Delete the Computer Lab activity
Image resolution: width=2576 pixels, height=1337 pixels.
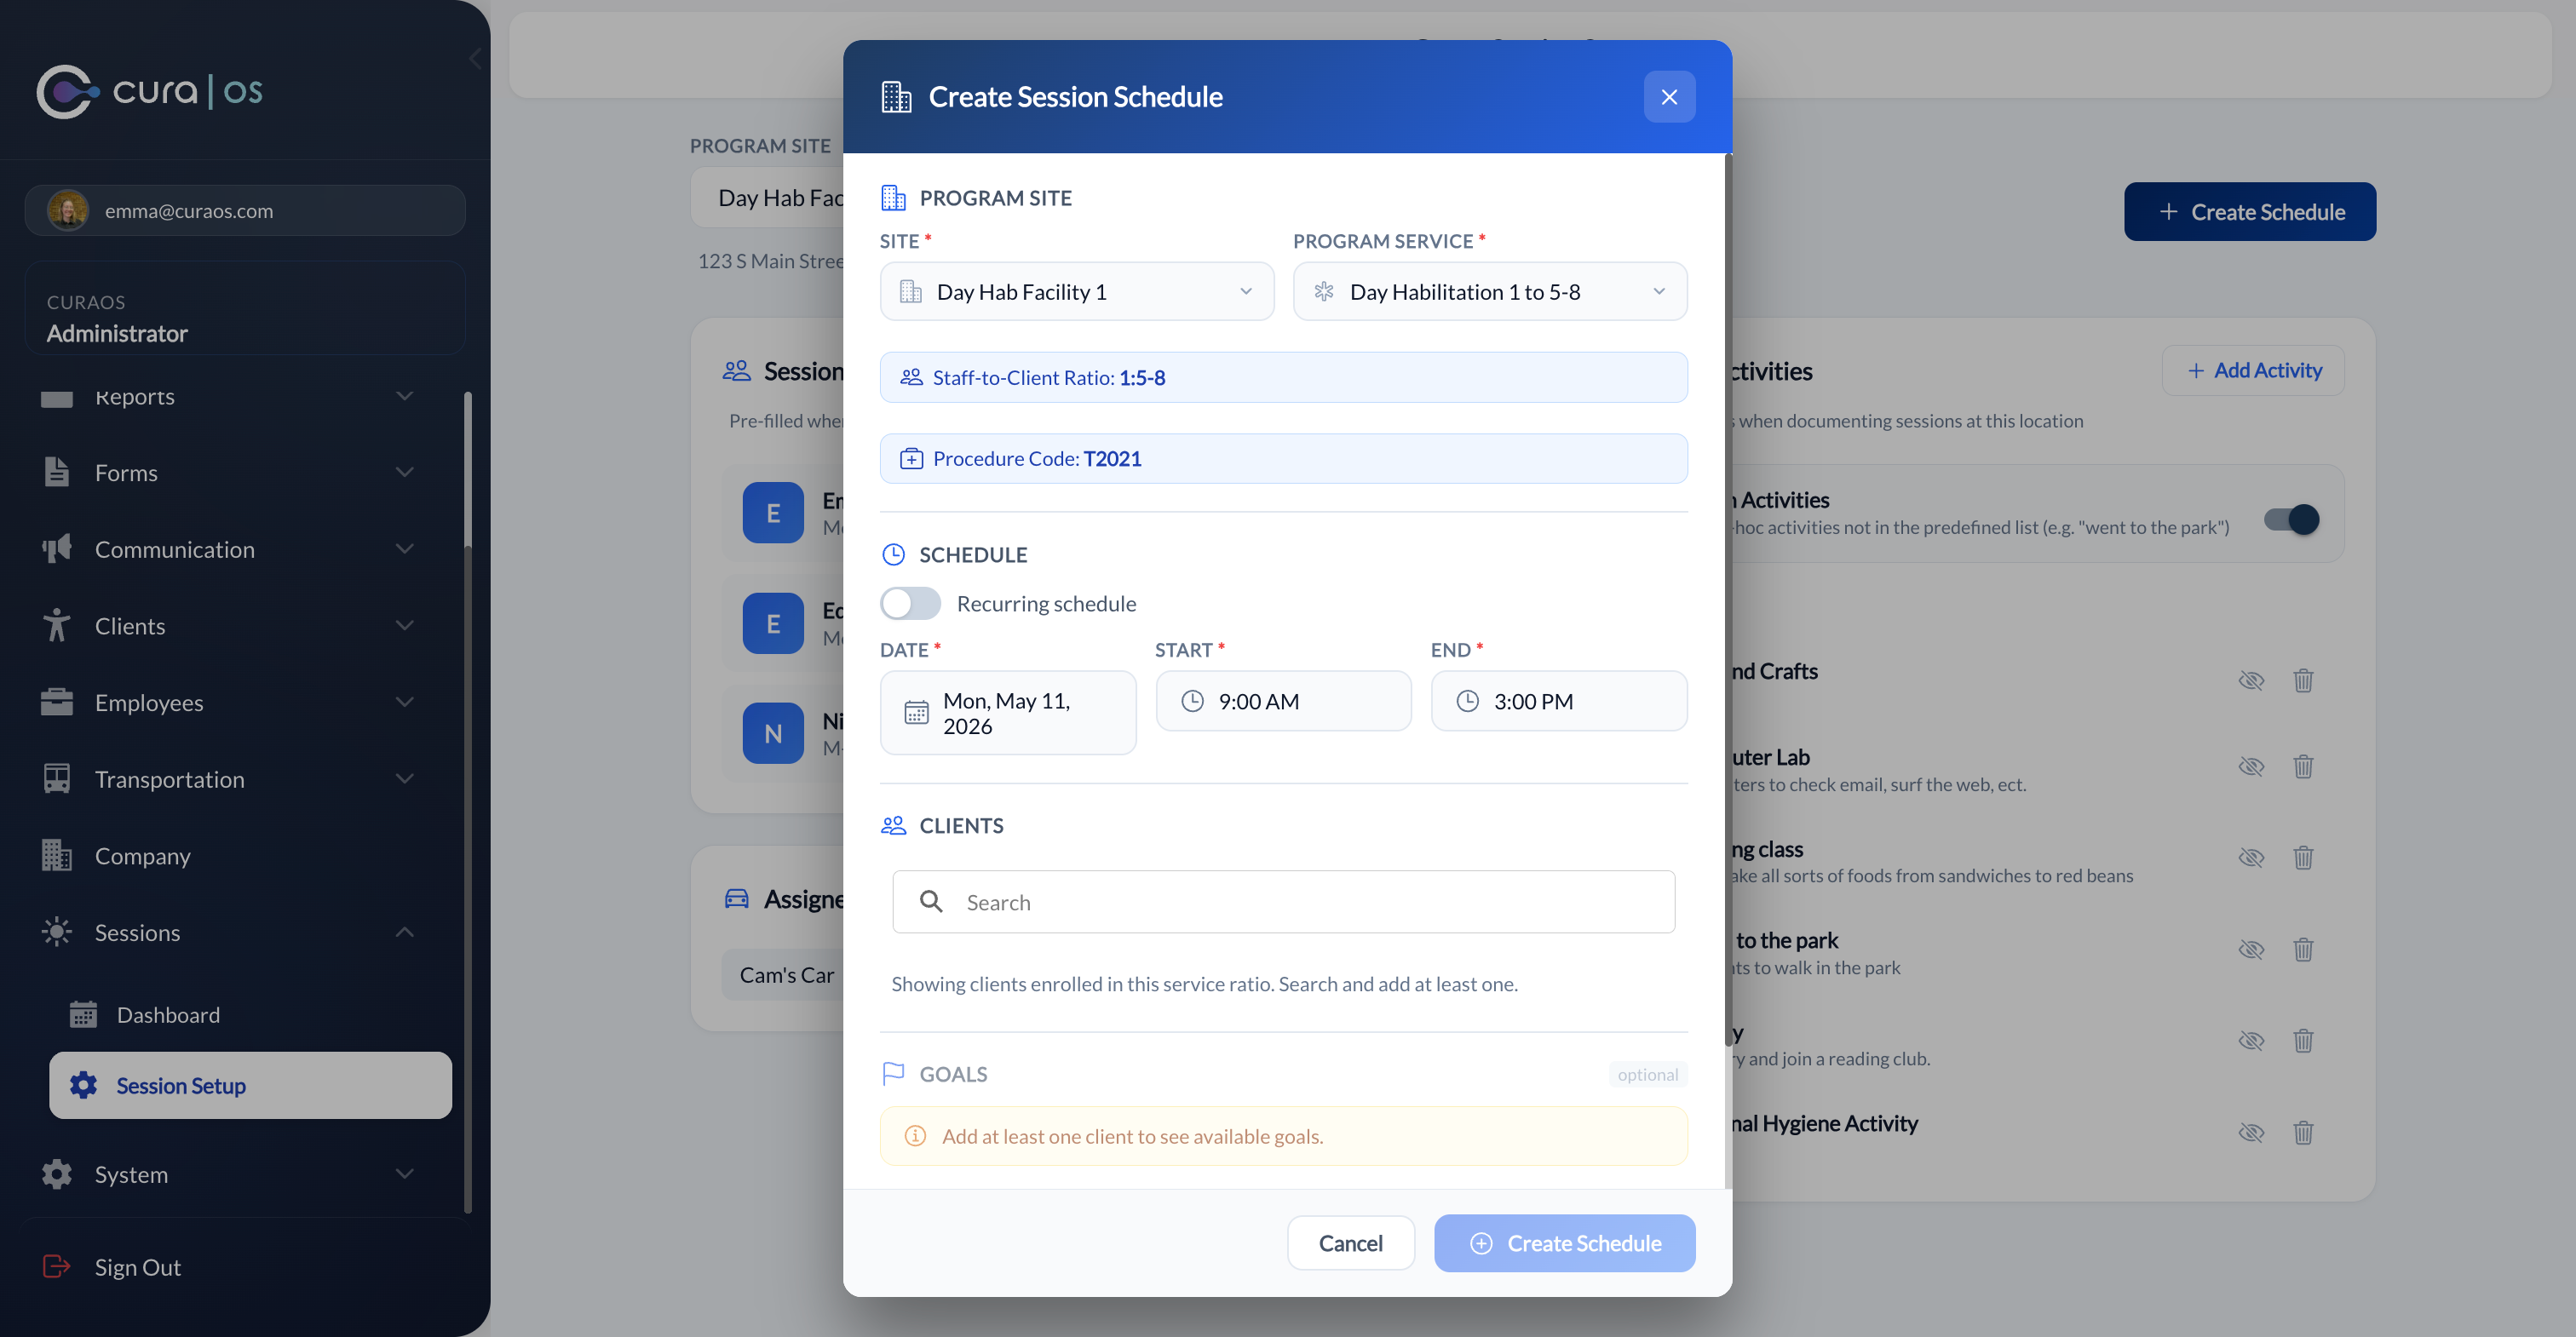2302,766
